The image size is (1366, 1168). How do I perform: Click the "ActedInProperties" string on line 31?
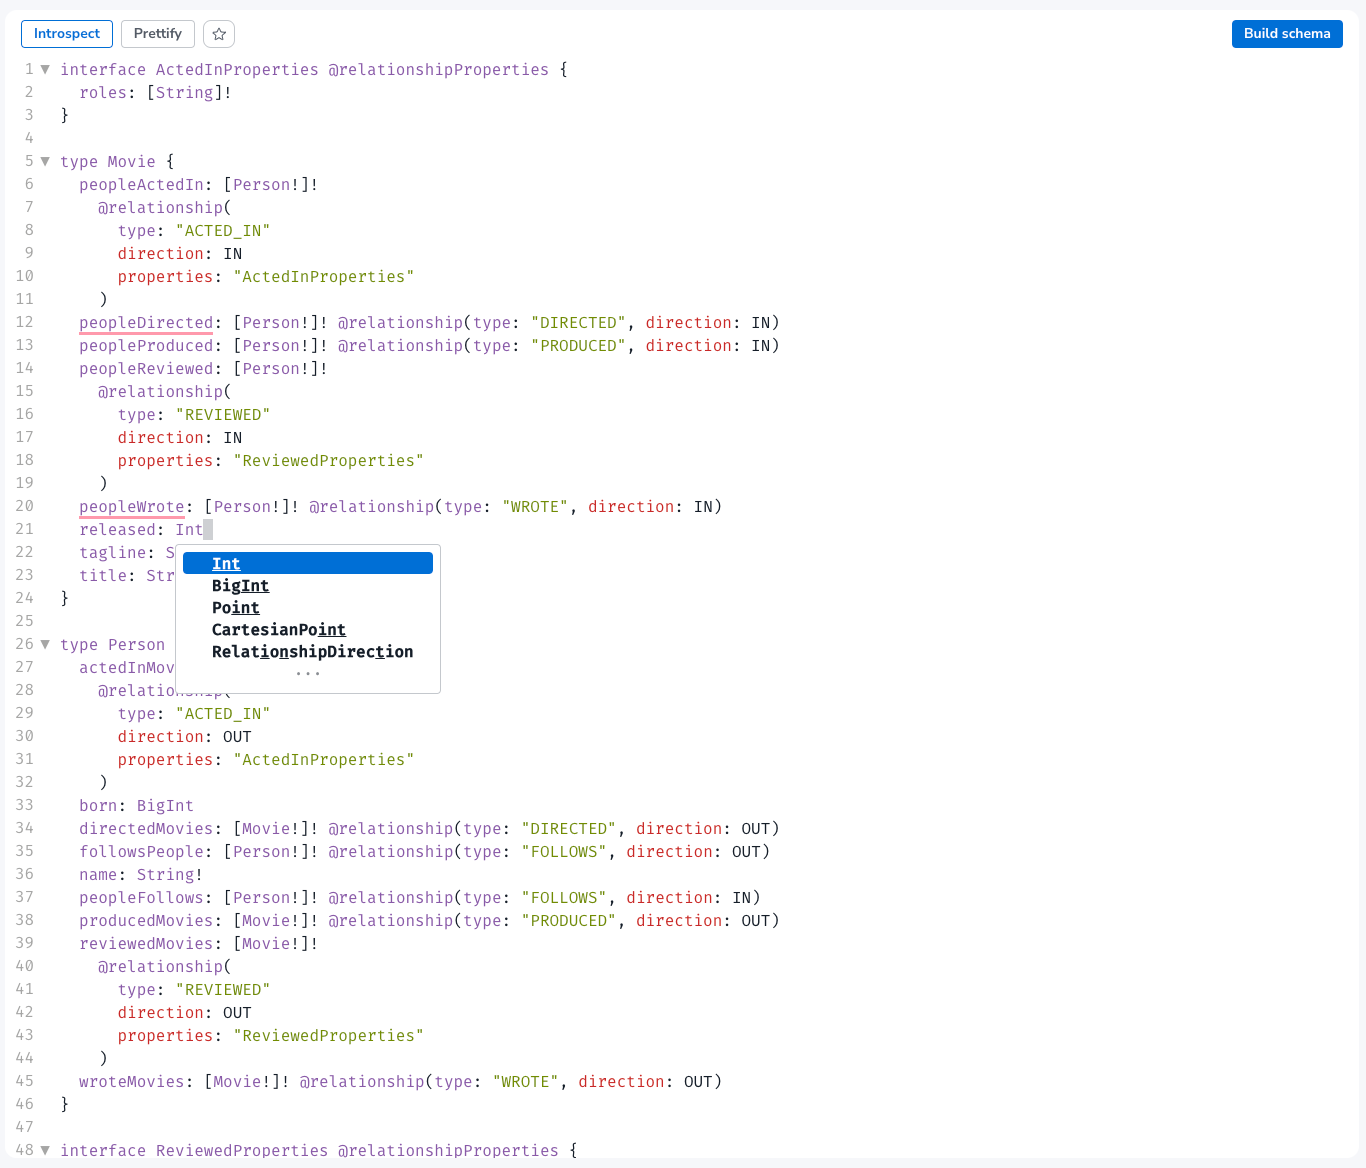pos(324,760)
